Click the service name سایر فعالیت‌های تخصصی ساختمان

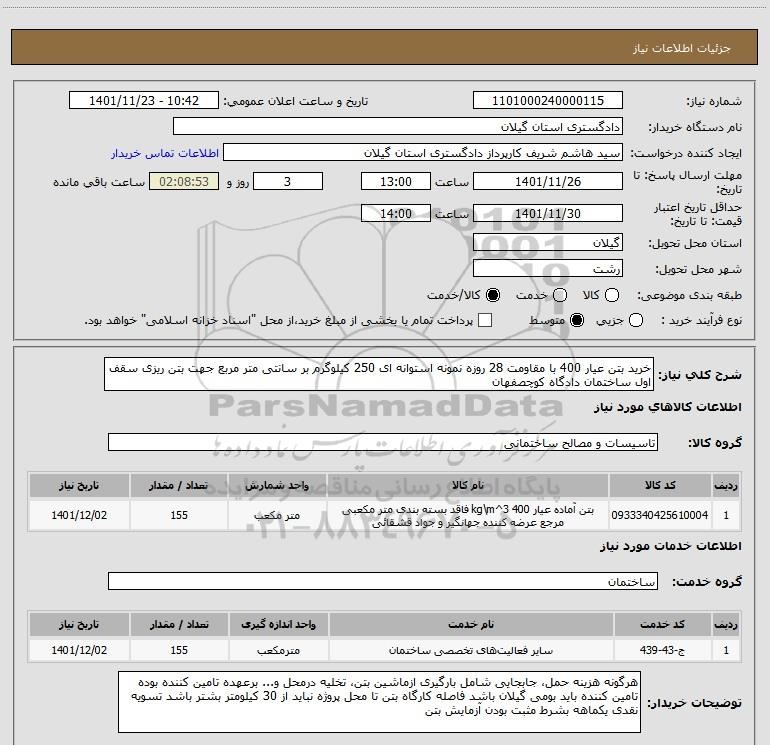471,650
